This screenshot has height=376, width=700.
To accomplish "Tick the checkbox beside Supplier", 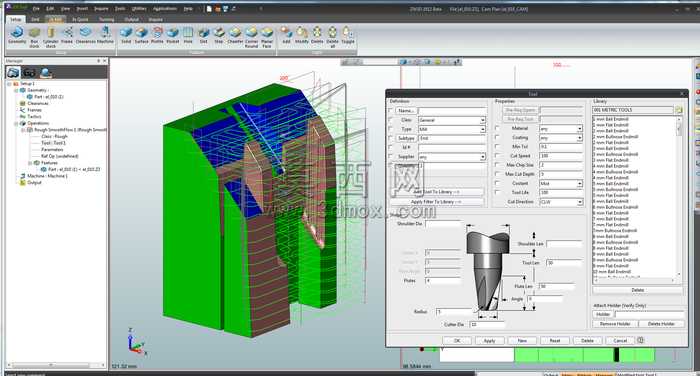I will tap(391, 157).
